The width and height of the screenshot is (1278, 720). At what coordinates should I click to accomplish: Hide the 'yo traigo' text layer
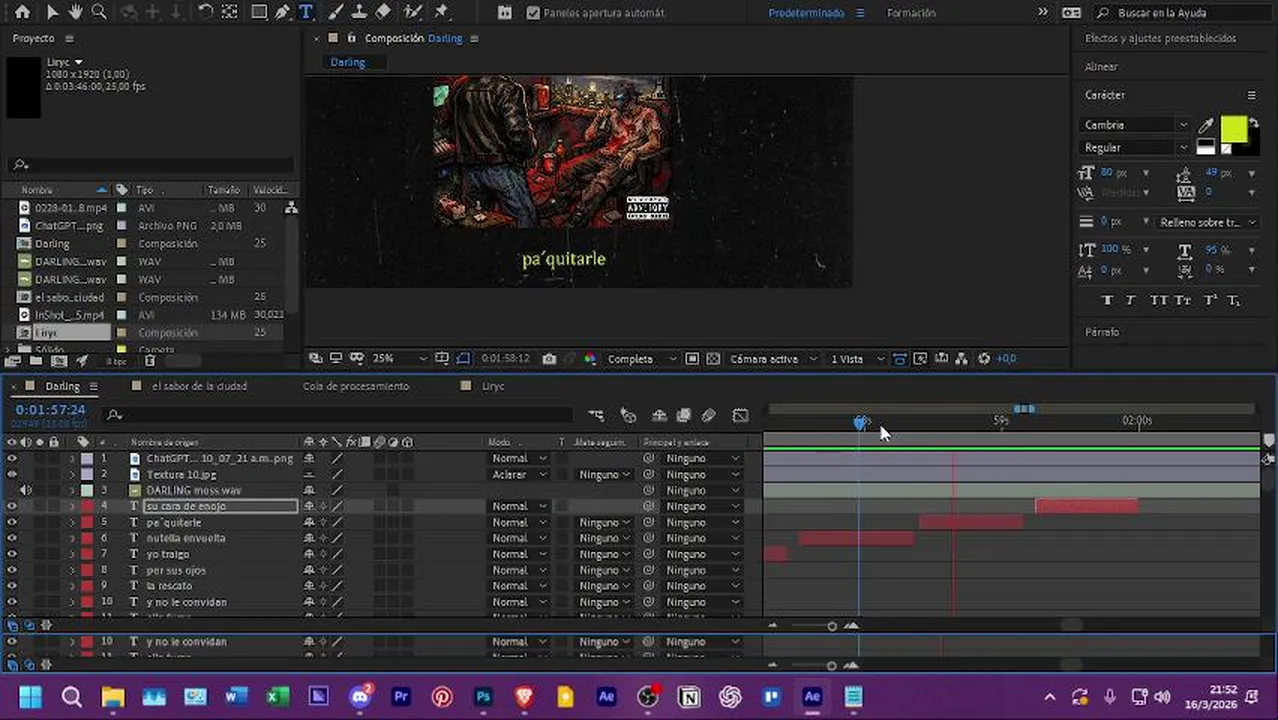[12, 554]
